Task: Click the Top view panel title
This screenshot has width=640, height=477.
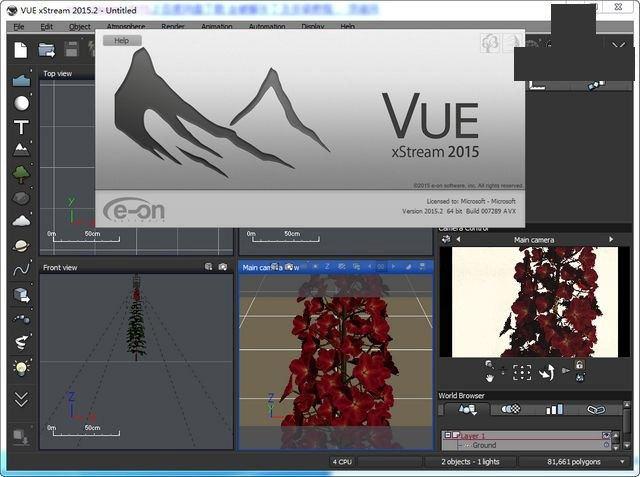Action: coord(58,74)
